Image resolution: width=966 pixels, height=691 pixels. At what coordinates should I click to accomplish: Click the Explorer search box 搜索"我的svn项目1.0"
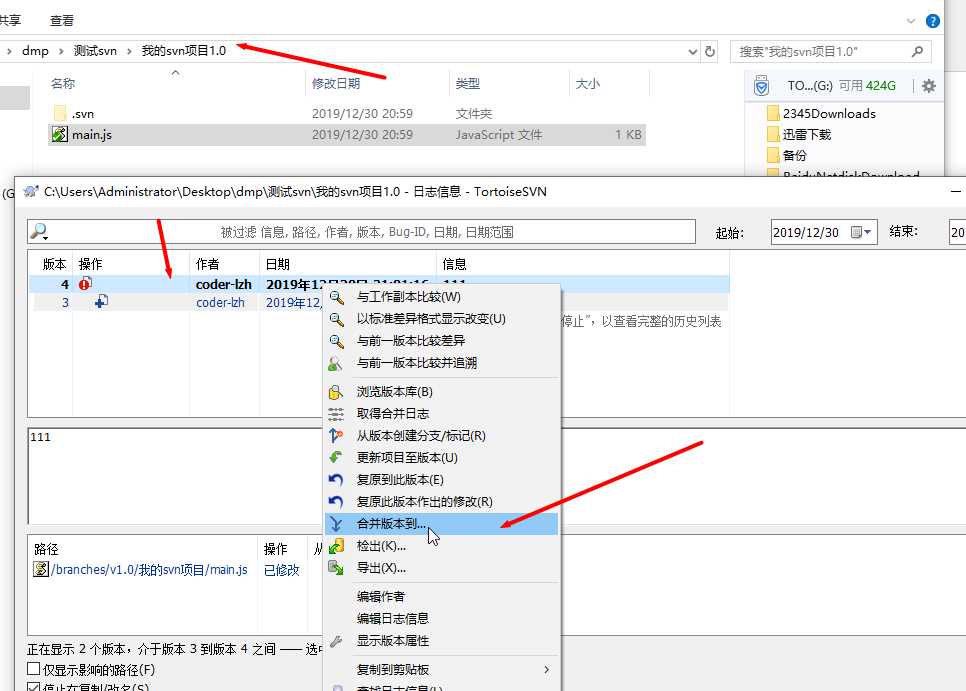coord(830,52)
